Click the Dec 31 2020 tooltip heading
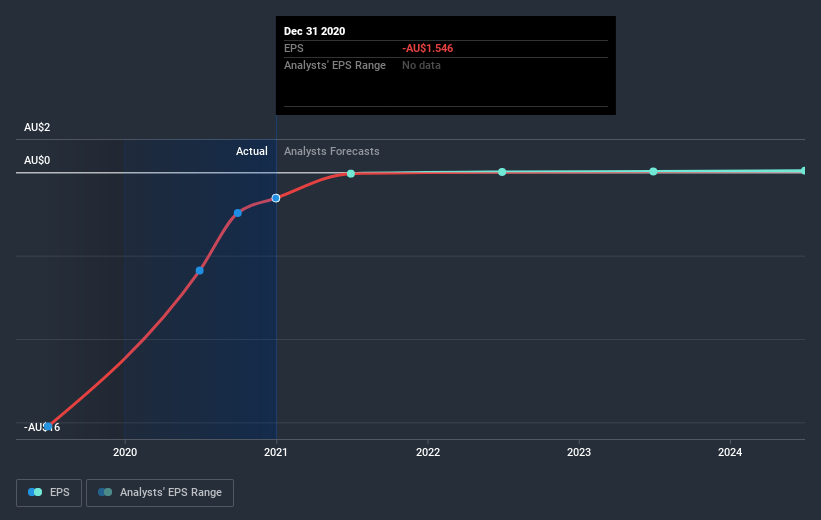 (314, 31)
